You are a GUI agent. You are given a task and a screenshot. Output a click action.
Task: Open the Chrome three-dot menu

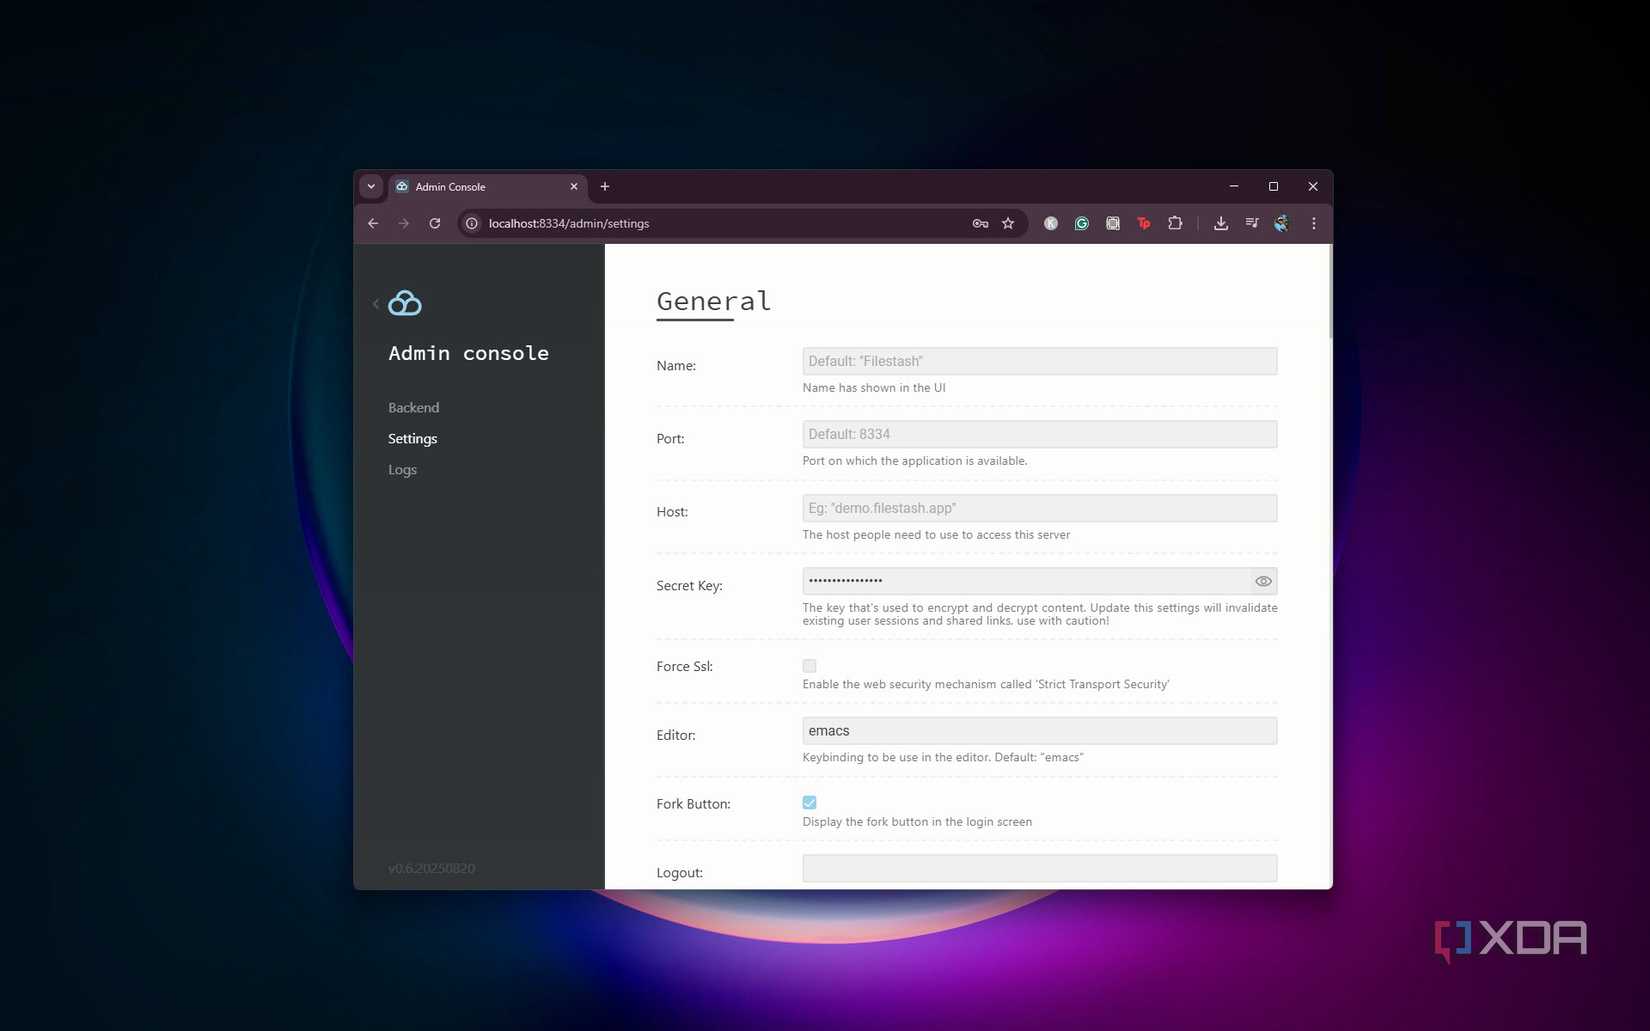point(1313,223)
